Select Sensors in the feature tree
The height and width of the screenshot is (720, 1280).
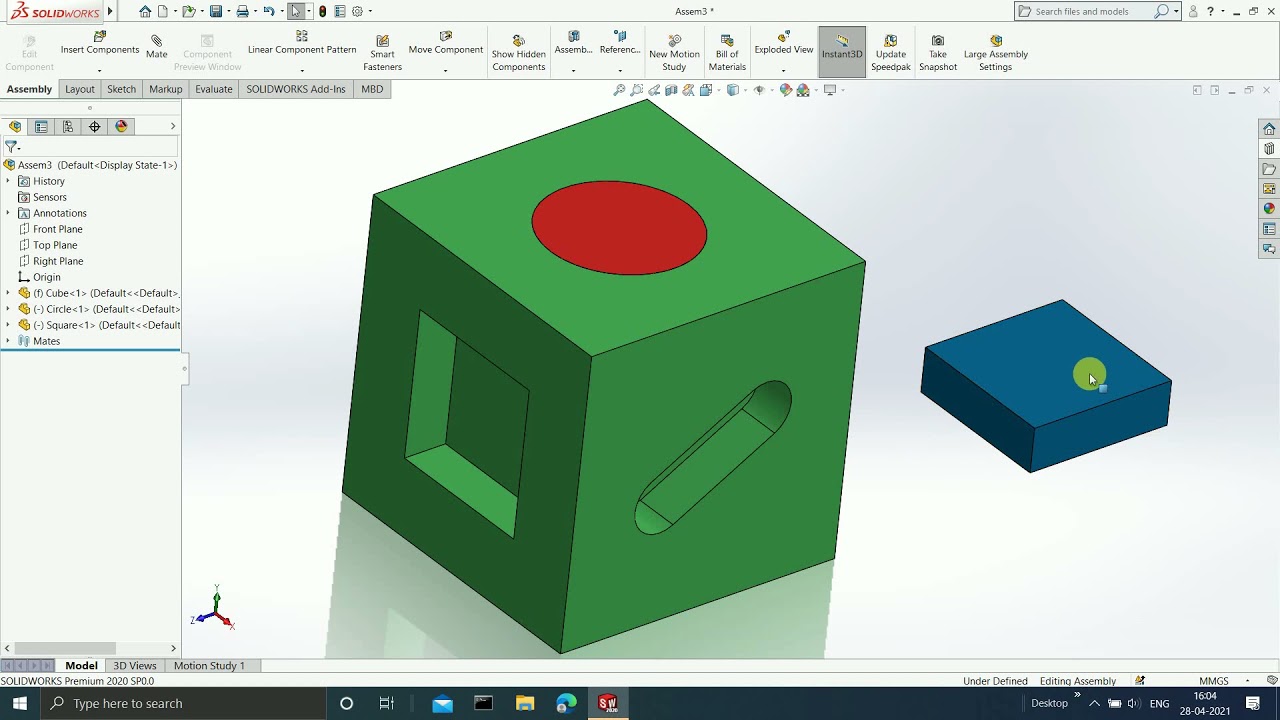pyautogui.click(x=49, y=197)
